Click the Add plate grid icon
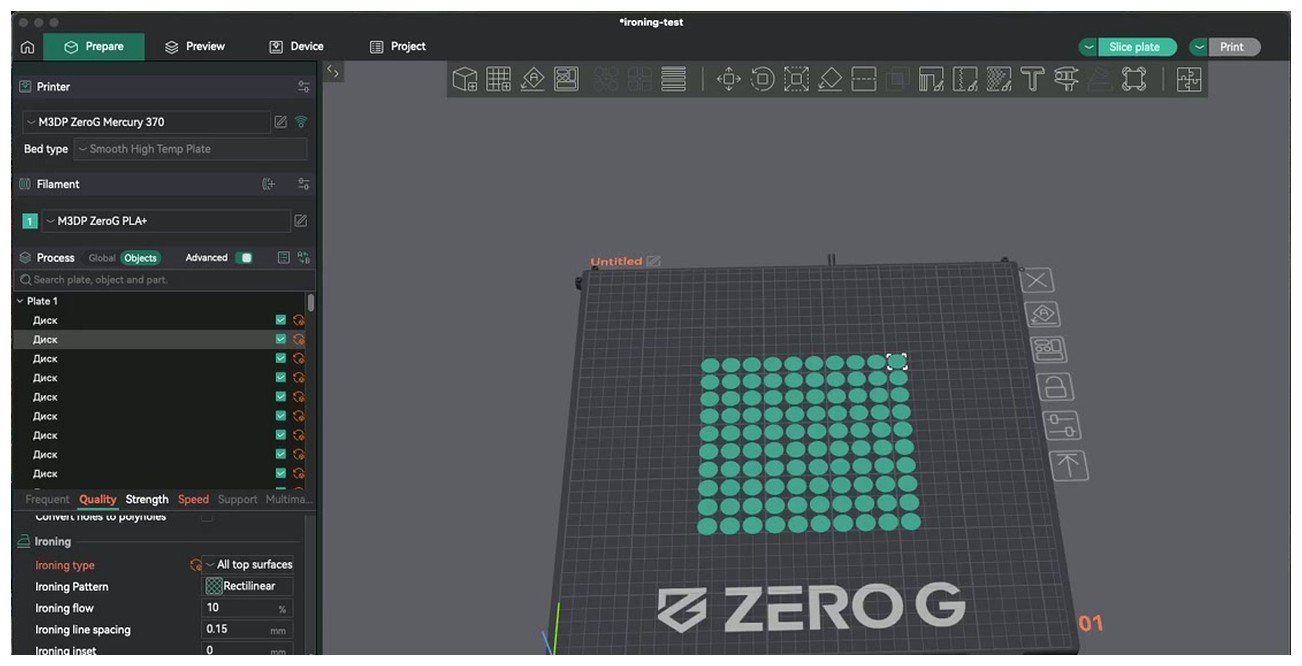The image size is (1302, 666). point(499,79)
